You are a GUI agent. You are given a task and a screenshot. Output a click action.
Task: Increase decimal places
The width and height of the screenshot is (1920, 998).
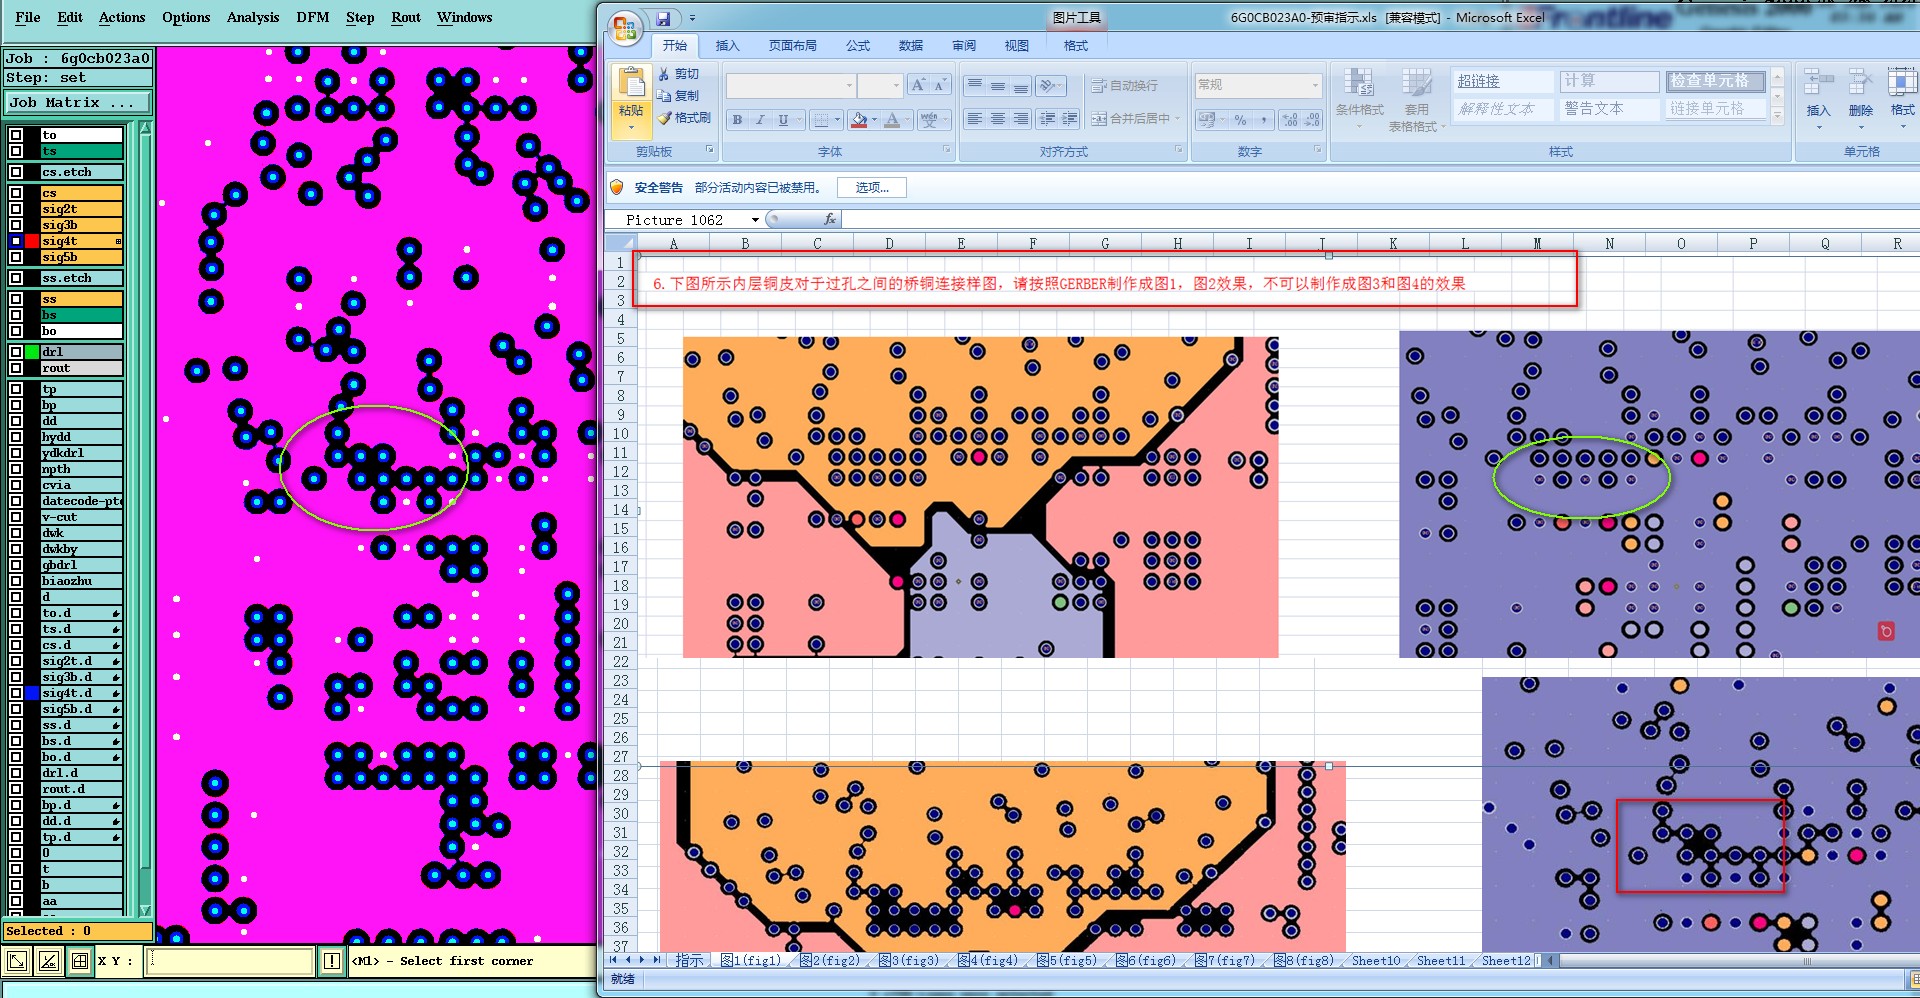point(1290,120)
